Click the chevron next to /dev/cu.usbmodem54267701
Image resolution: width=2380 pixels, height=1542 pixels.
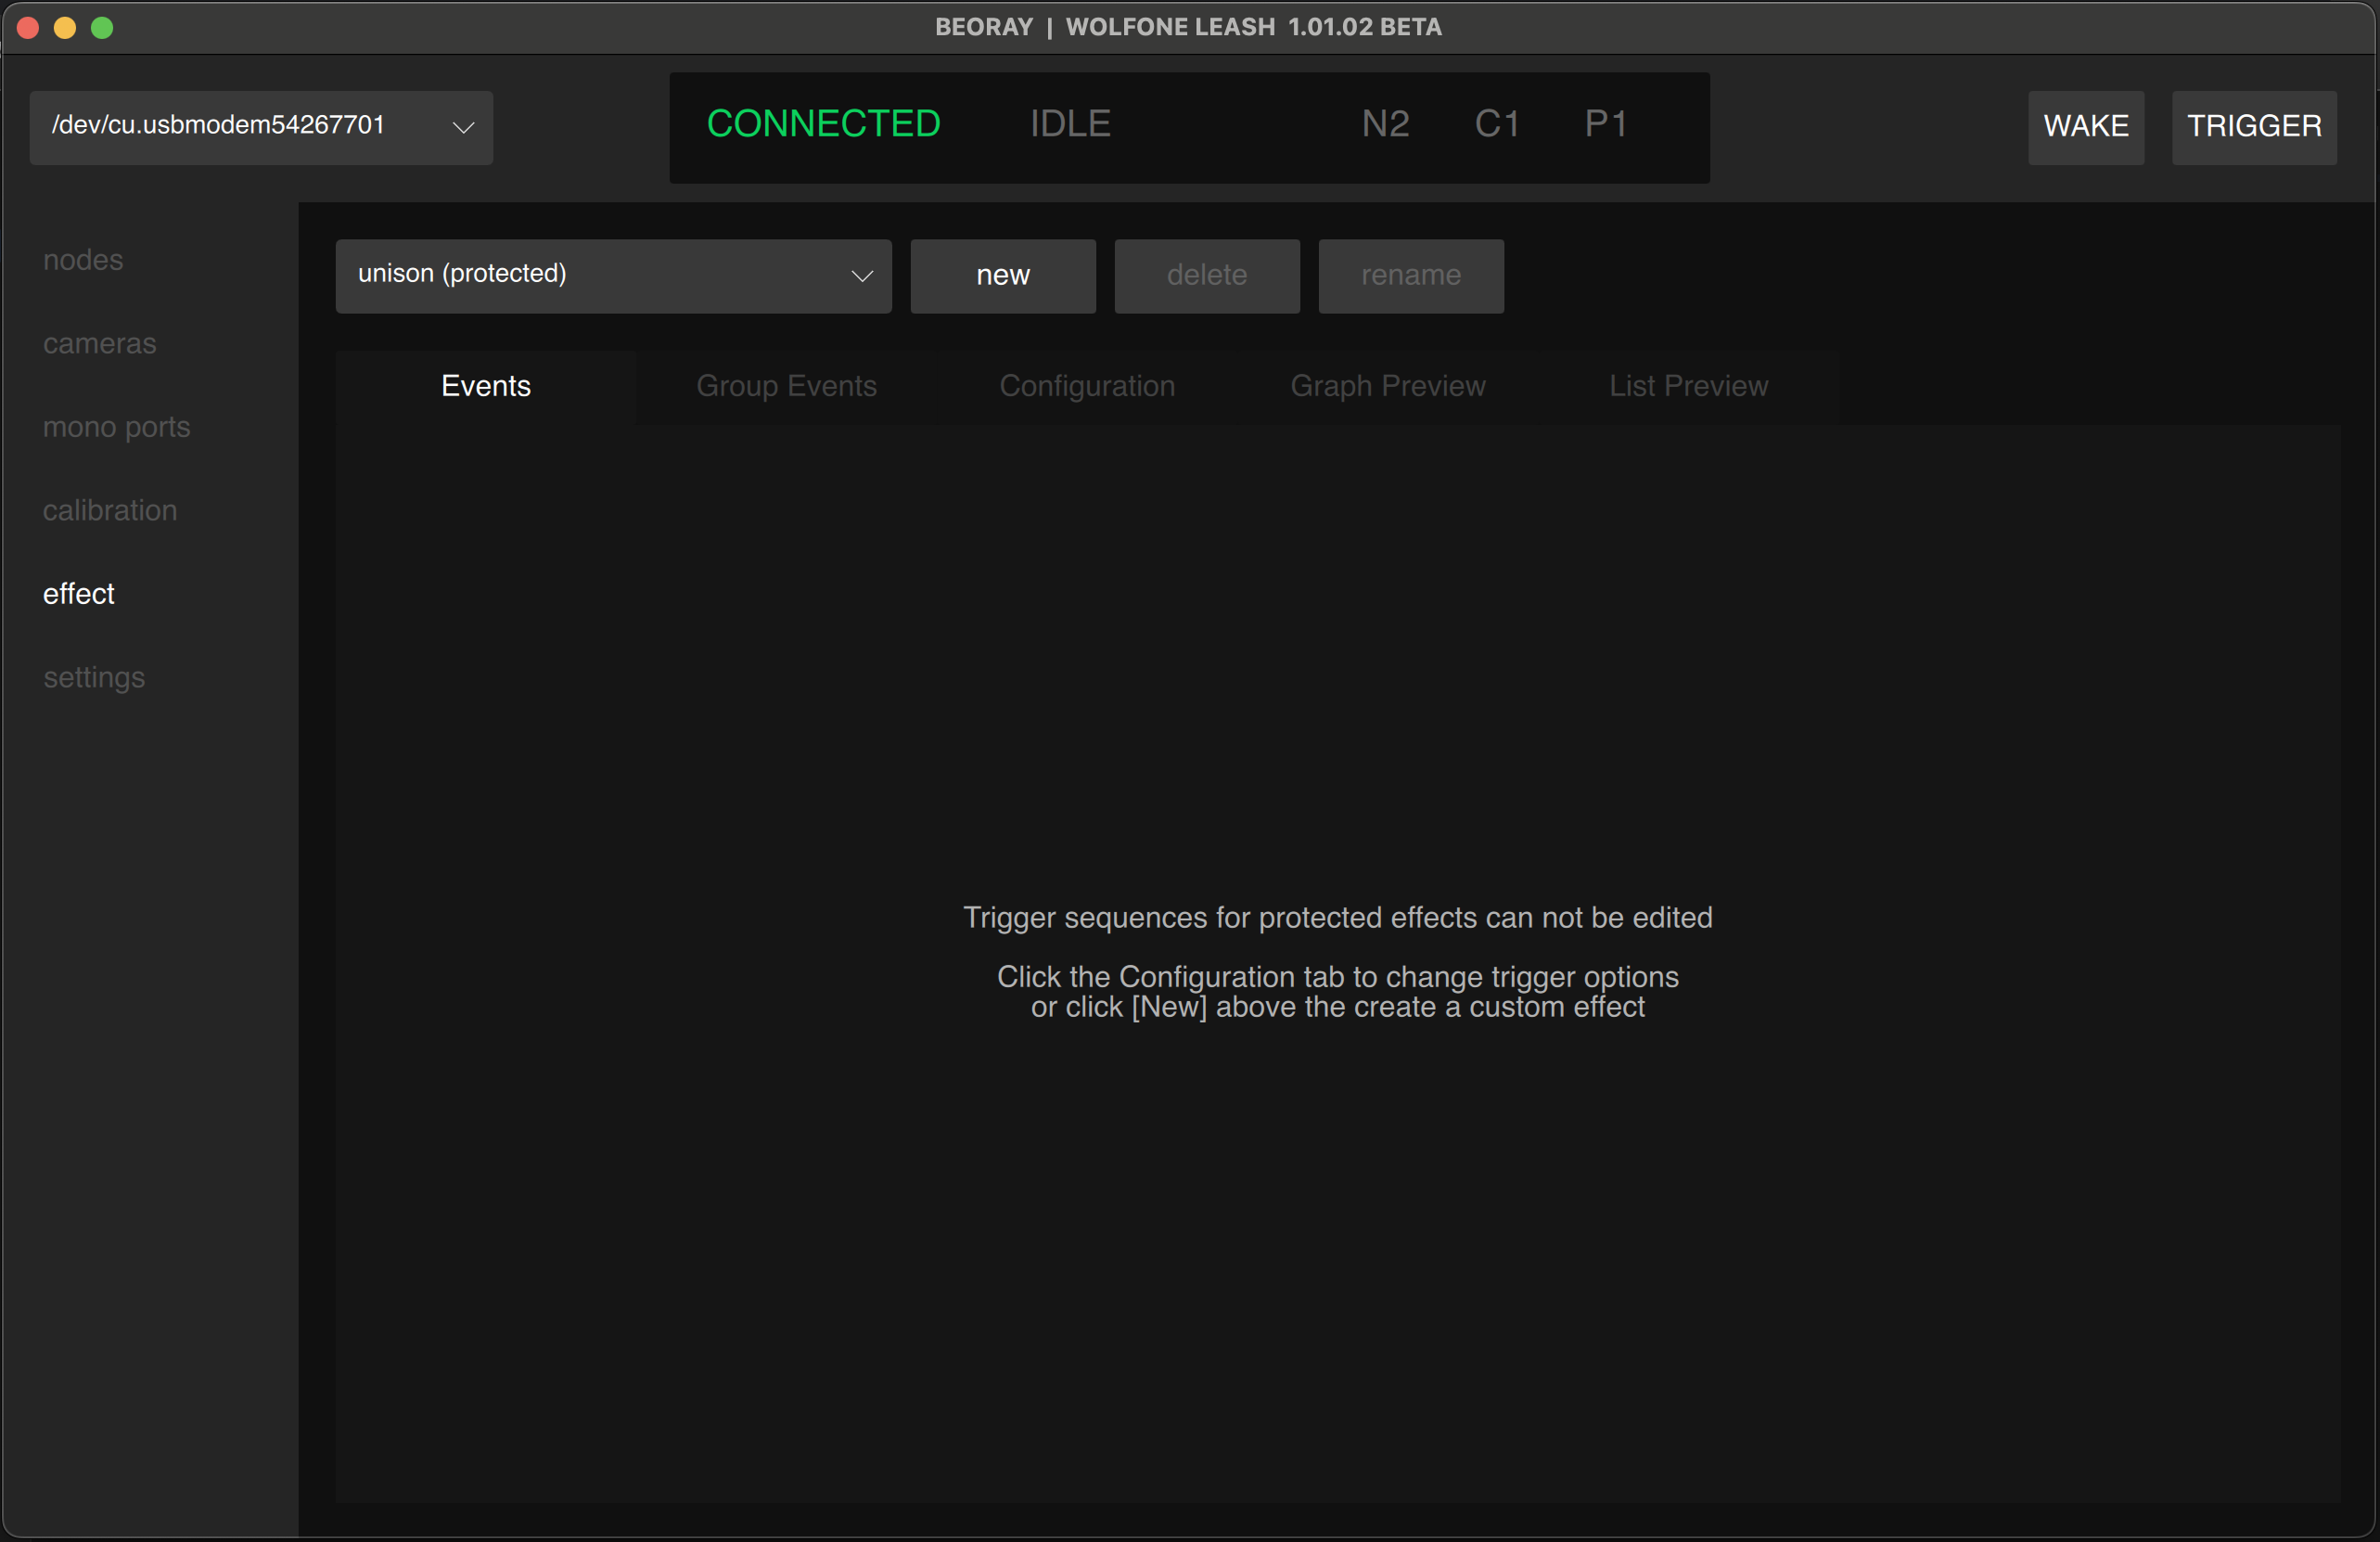tap(462, 128)
